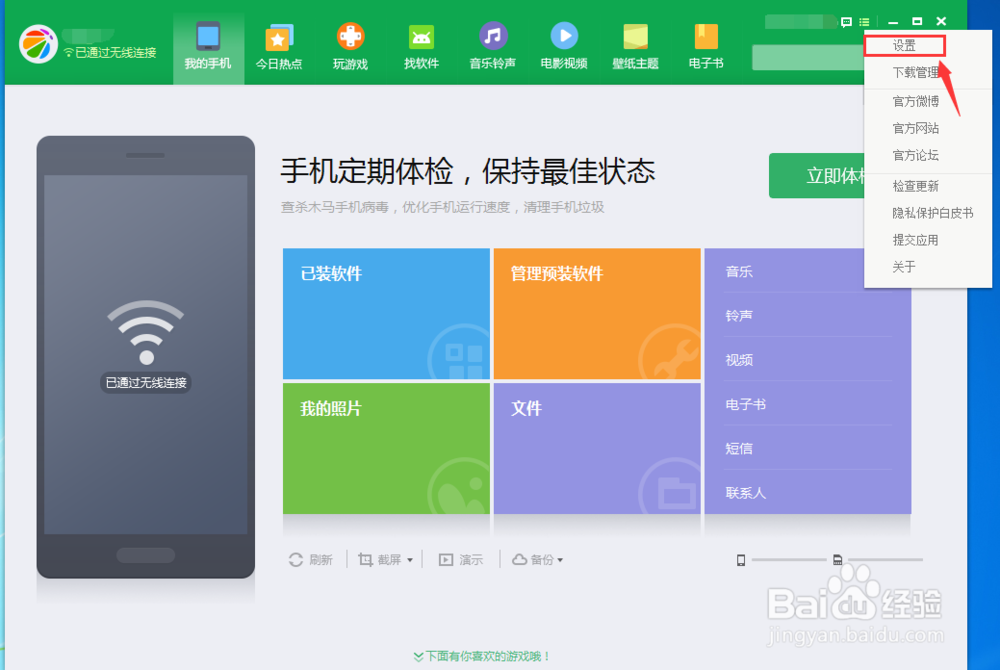Open the 我的手机 tab
Image resolution: width=1000 pixels, height=670 pixels.
pyautogui.click(x=208, y=47)
